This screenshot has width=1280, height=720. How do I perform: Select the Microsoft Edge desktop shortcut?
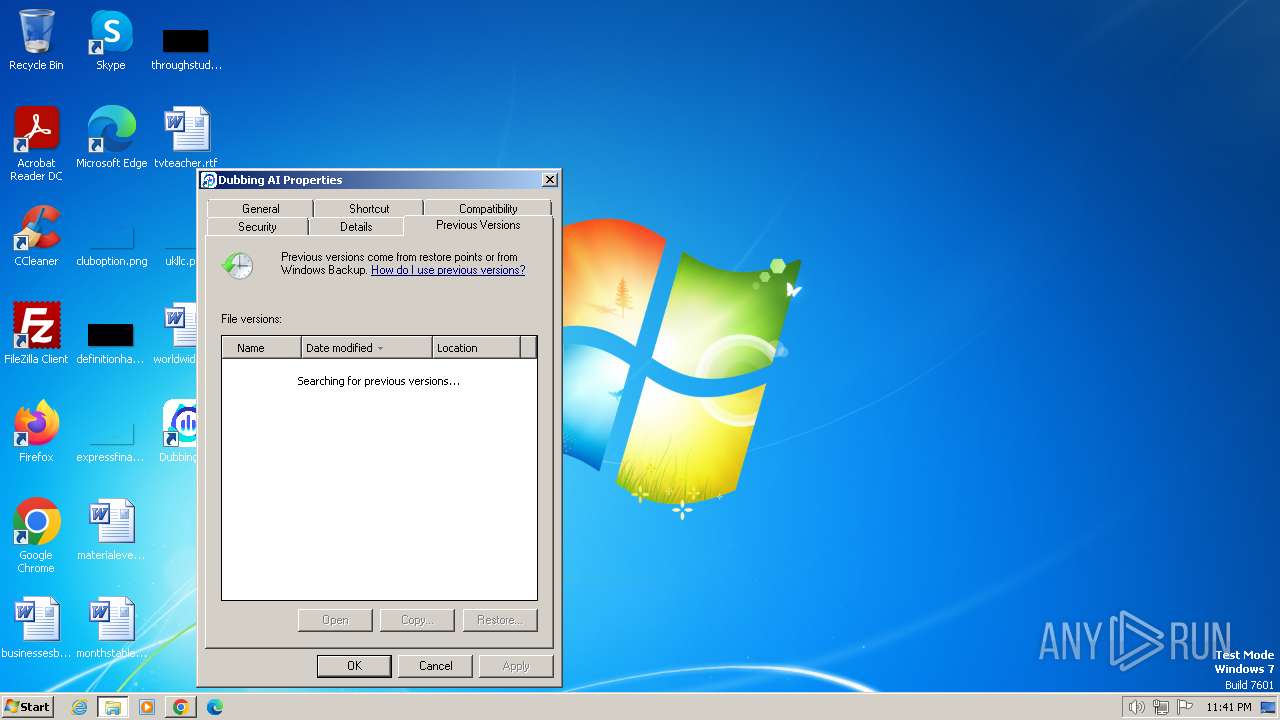111,138
